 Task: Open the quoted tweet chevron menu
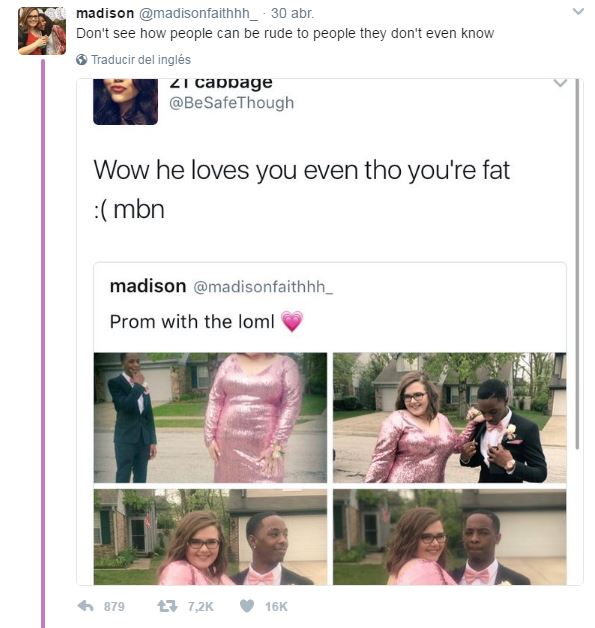click(x=560, y=83)
